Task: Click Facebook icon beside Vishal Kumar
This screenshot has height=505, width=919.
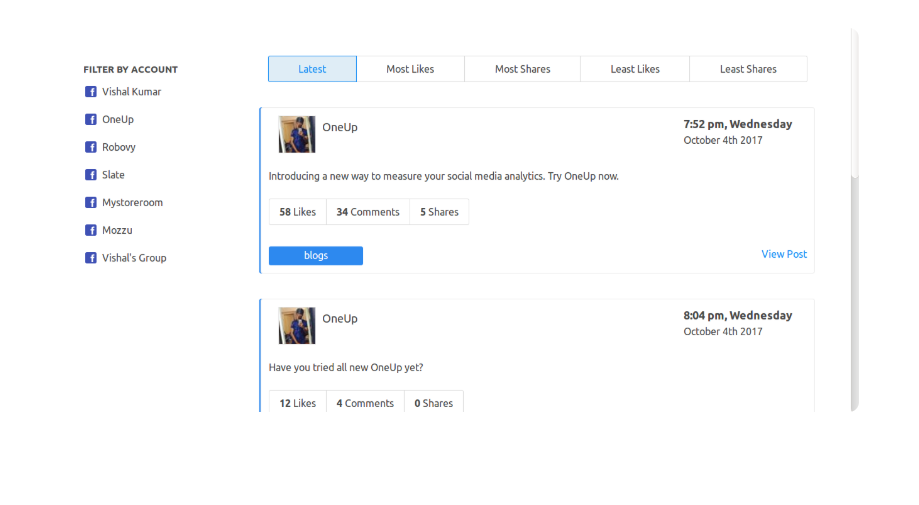Action: [91, 92]
